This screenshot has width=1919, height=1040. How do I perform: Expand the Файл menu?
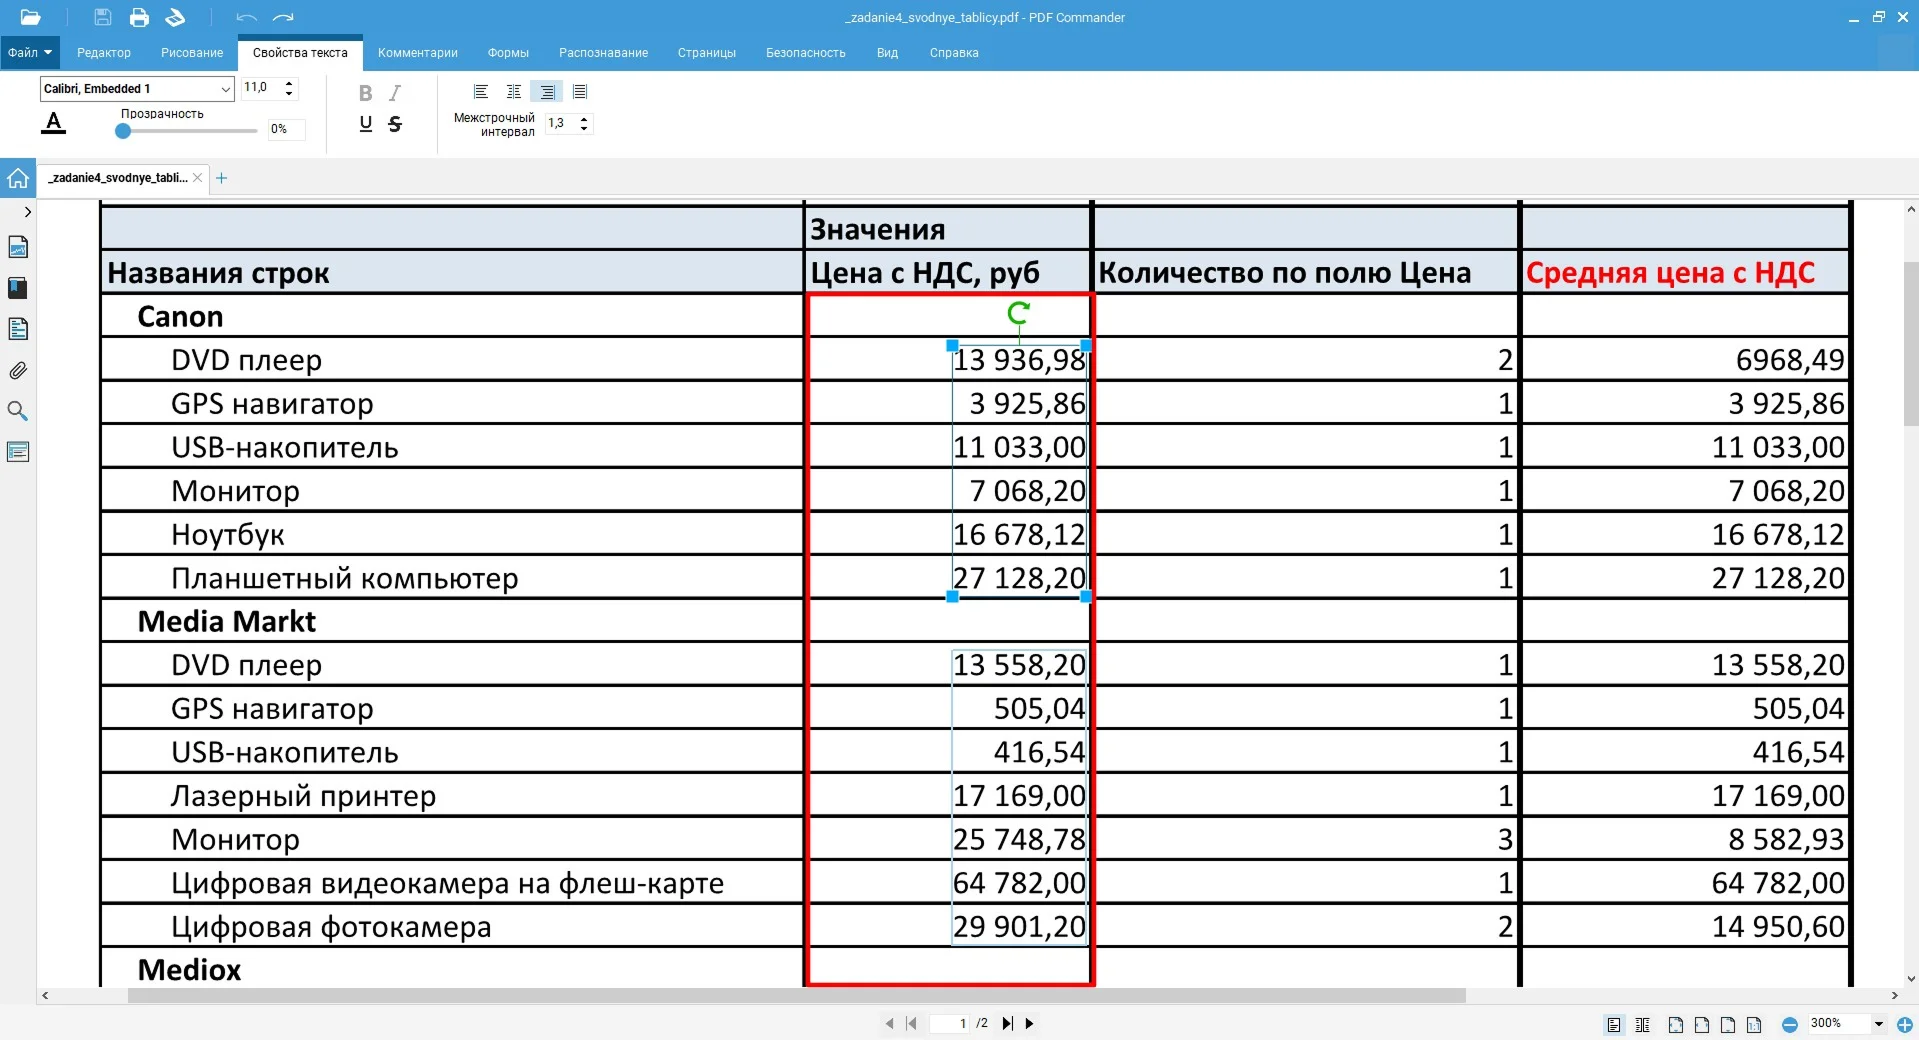pyautogui.click(x=29, y=53)
